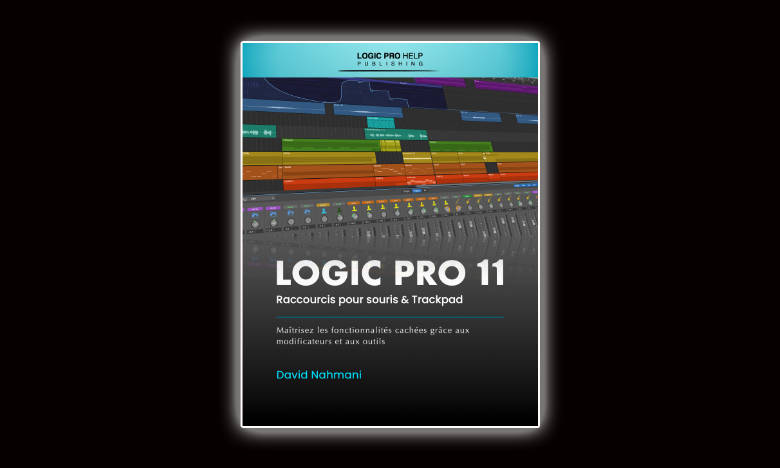This screenshot has height=468, width=780.
Task: Click the words modificateurs et aux outils
Action: 328,341
